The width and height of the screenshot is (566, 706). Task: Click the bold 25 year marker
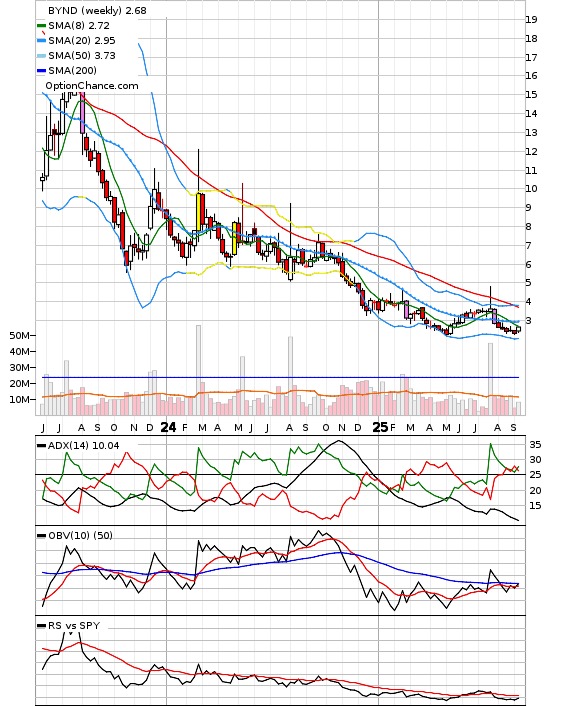380,427
